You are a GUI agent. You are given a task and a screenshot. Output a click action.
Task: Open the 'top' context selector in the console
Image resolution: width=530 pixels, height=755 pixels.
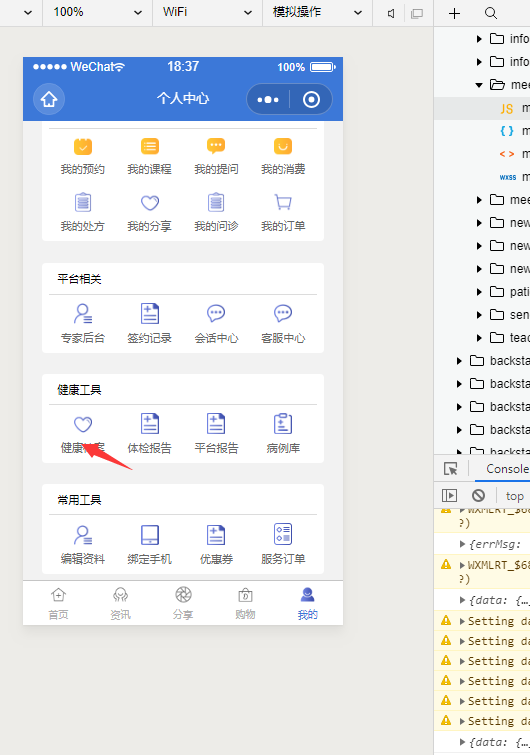point(515,496)
